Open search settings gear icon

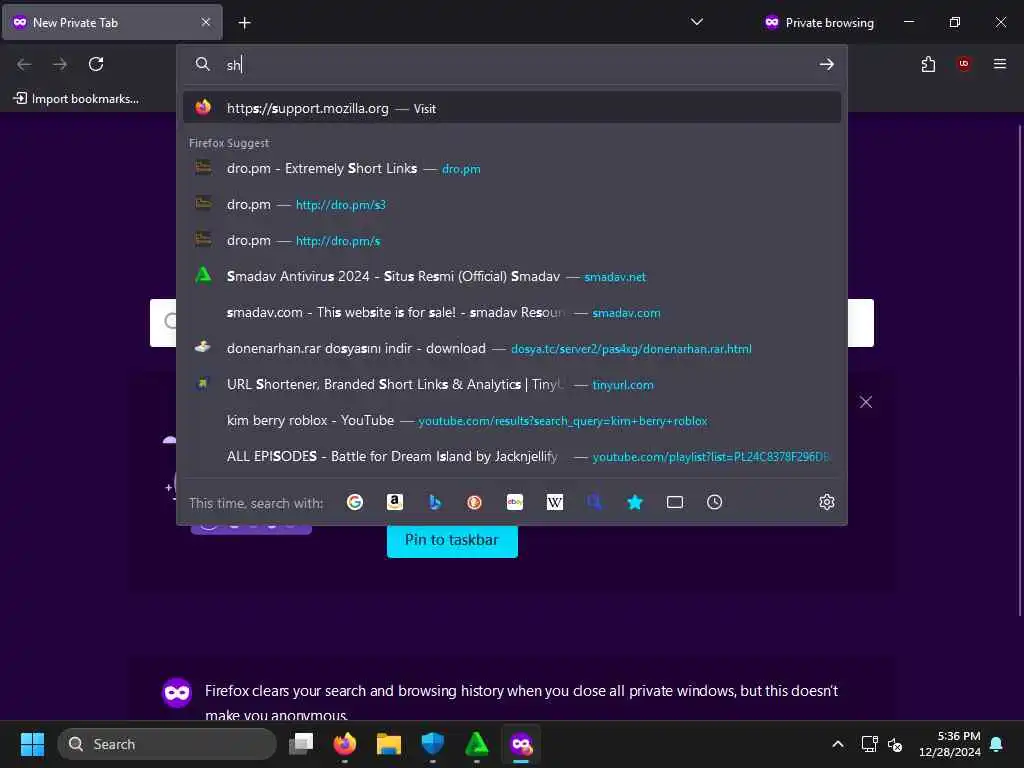(x=827, y=502)
